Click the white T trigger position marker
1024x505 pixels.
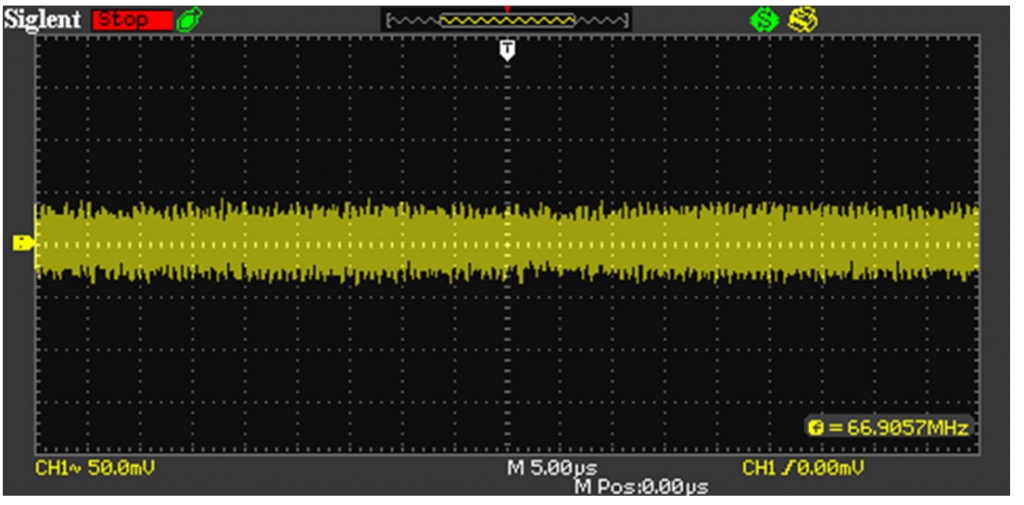(508, 50)
